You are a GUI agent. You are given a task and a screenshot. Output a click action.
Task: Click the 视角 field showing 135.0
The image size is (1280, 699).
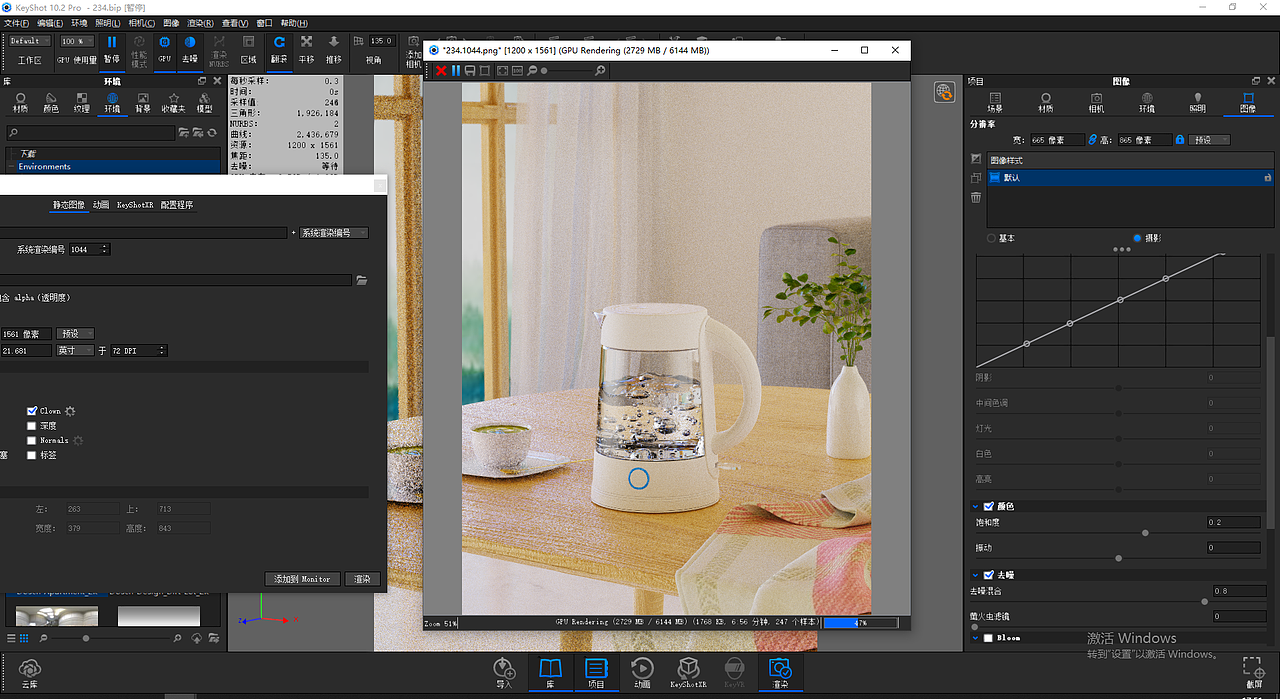tap(380, 41)
